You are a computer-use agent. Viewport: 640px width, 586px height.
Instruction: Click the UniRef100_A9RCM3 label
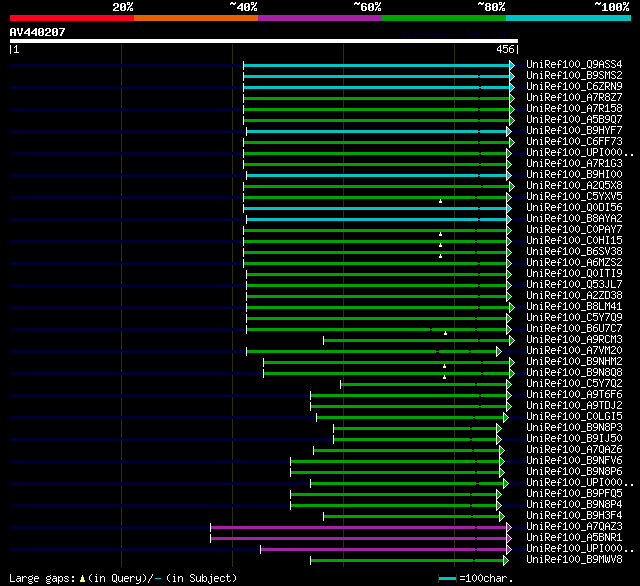pos(574,340)
